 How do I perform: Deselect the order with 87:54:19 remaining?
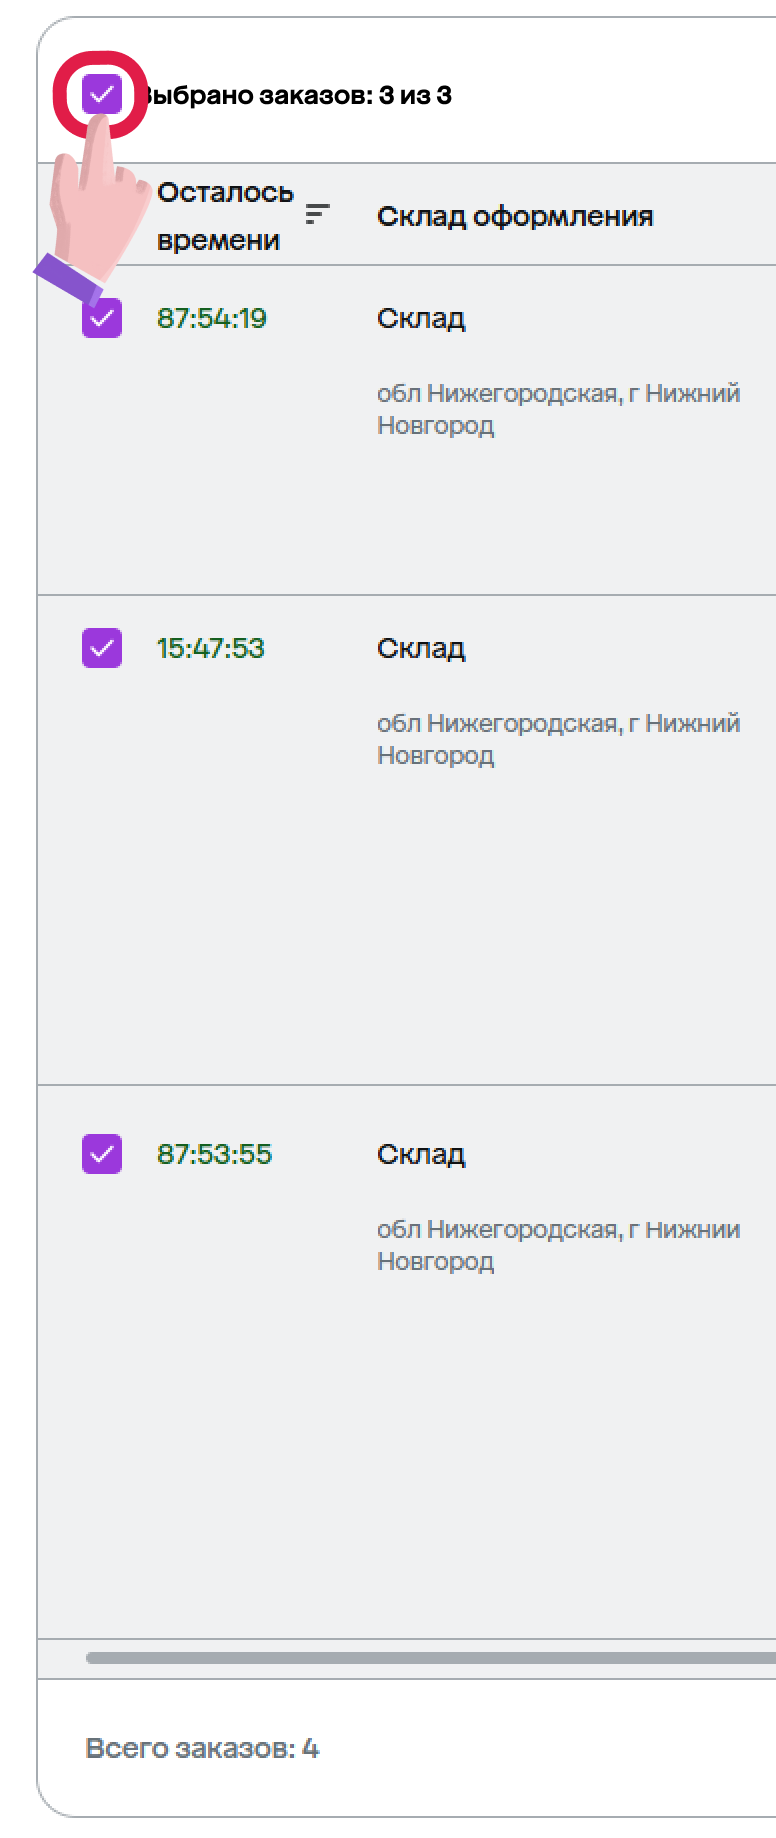pos(102,319)
